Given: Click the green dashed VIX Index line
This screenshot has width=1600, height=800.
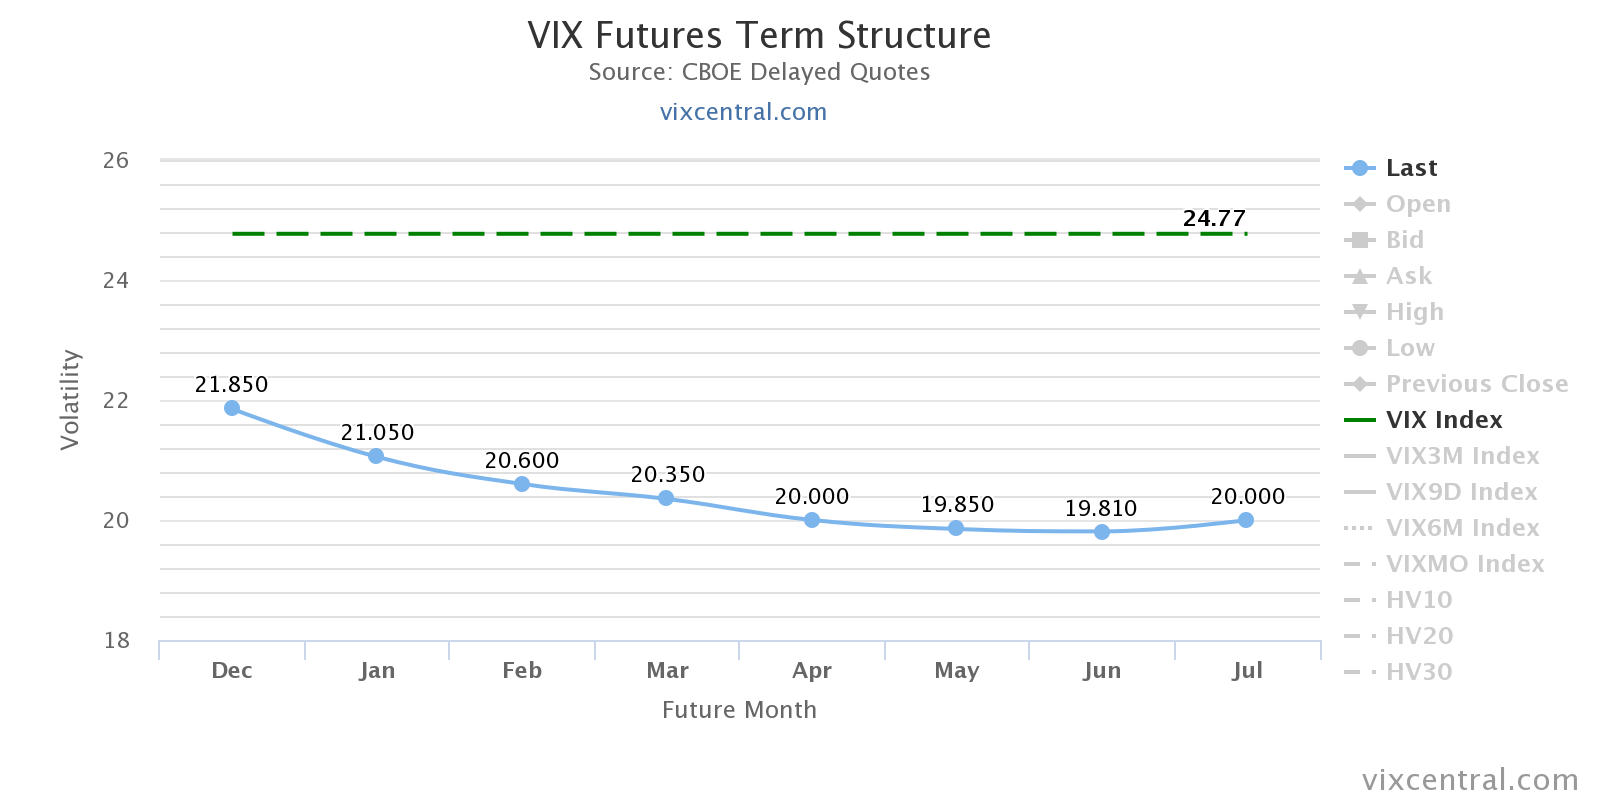Looking at the screenshot, I should (x=700, y=234).
